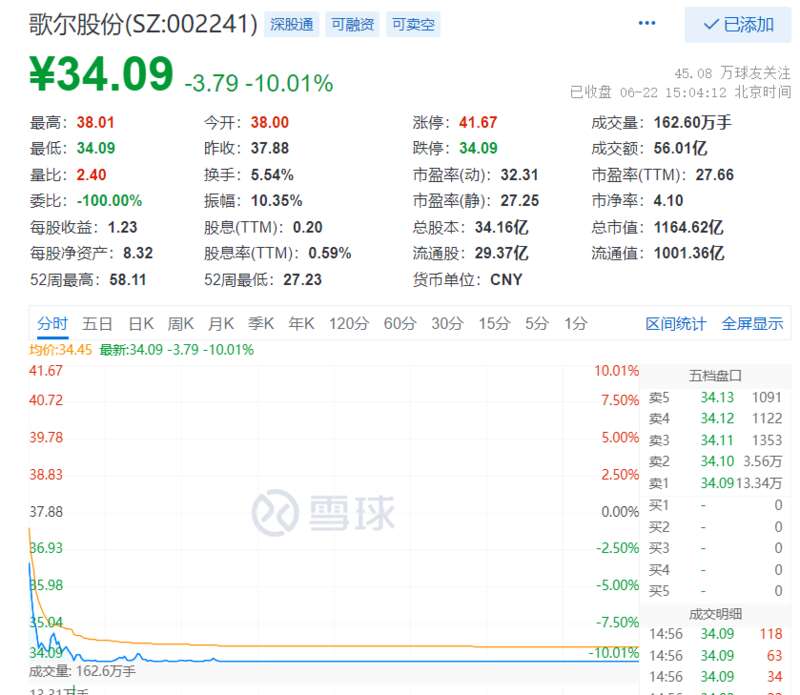Click the 卖2 order row at 34.10

[x=715, y=461]
